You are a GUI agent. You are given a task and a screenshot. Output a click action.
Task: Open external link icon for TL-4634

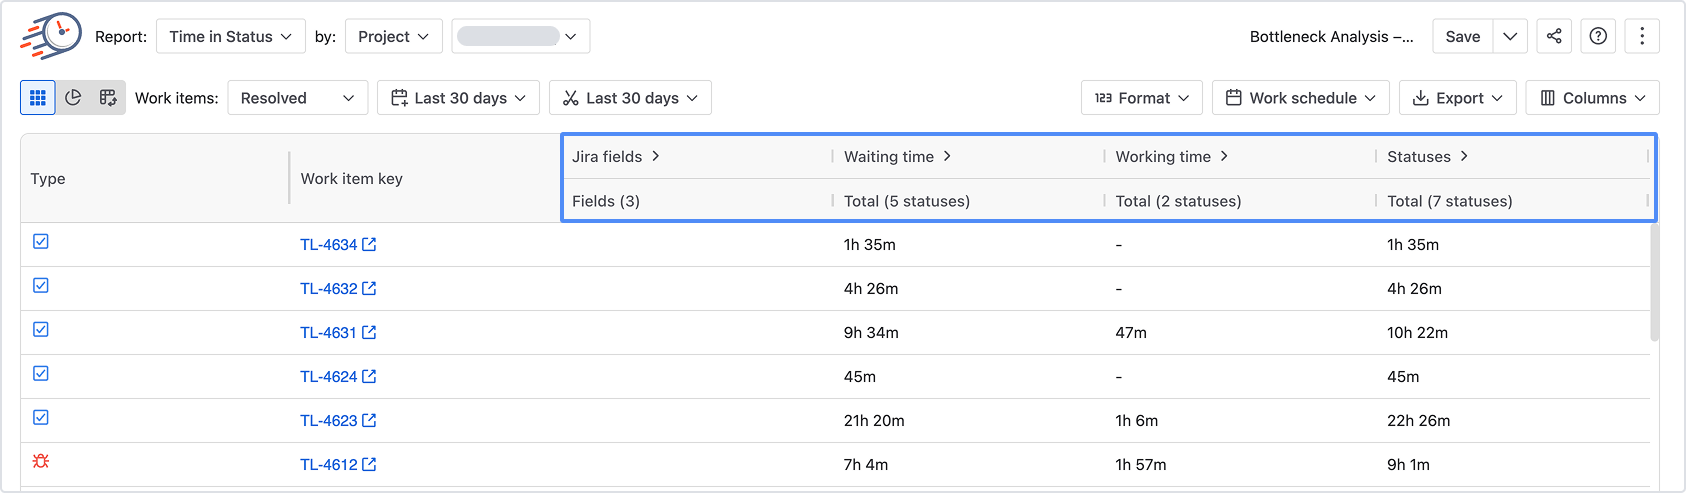click(369, 244)
